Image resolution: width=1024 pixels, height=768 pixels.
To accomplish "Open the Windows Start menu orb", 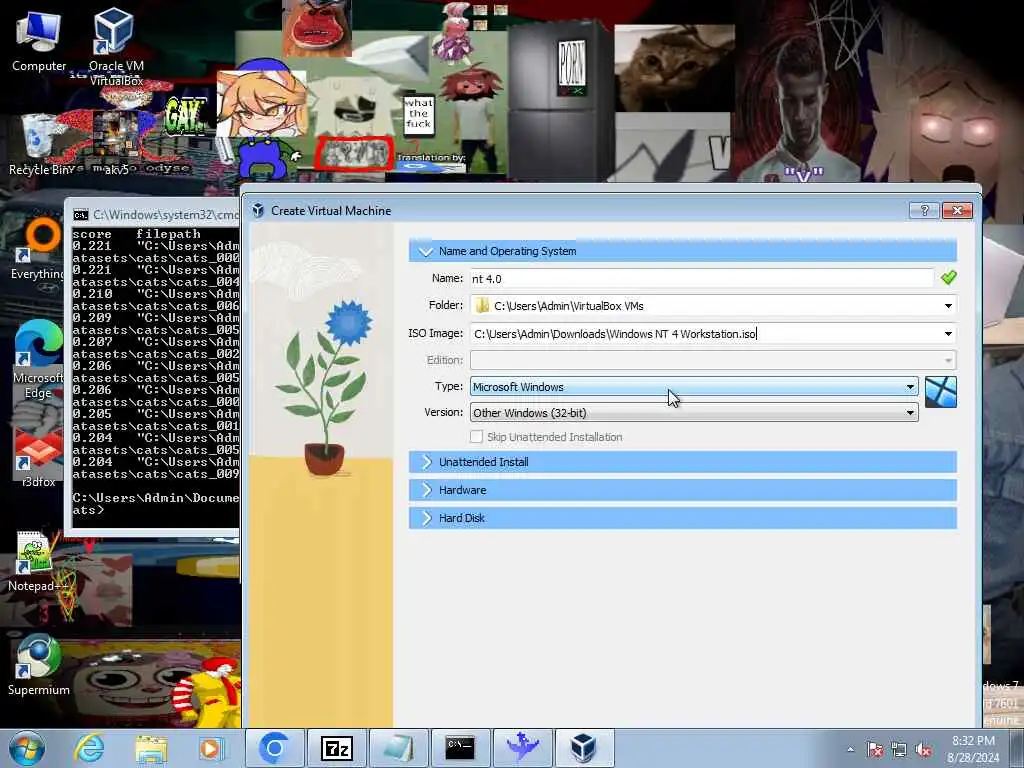I will pos(26,748).
